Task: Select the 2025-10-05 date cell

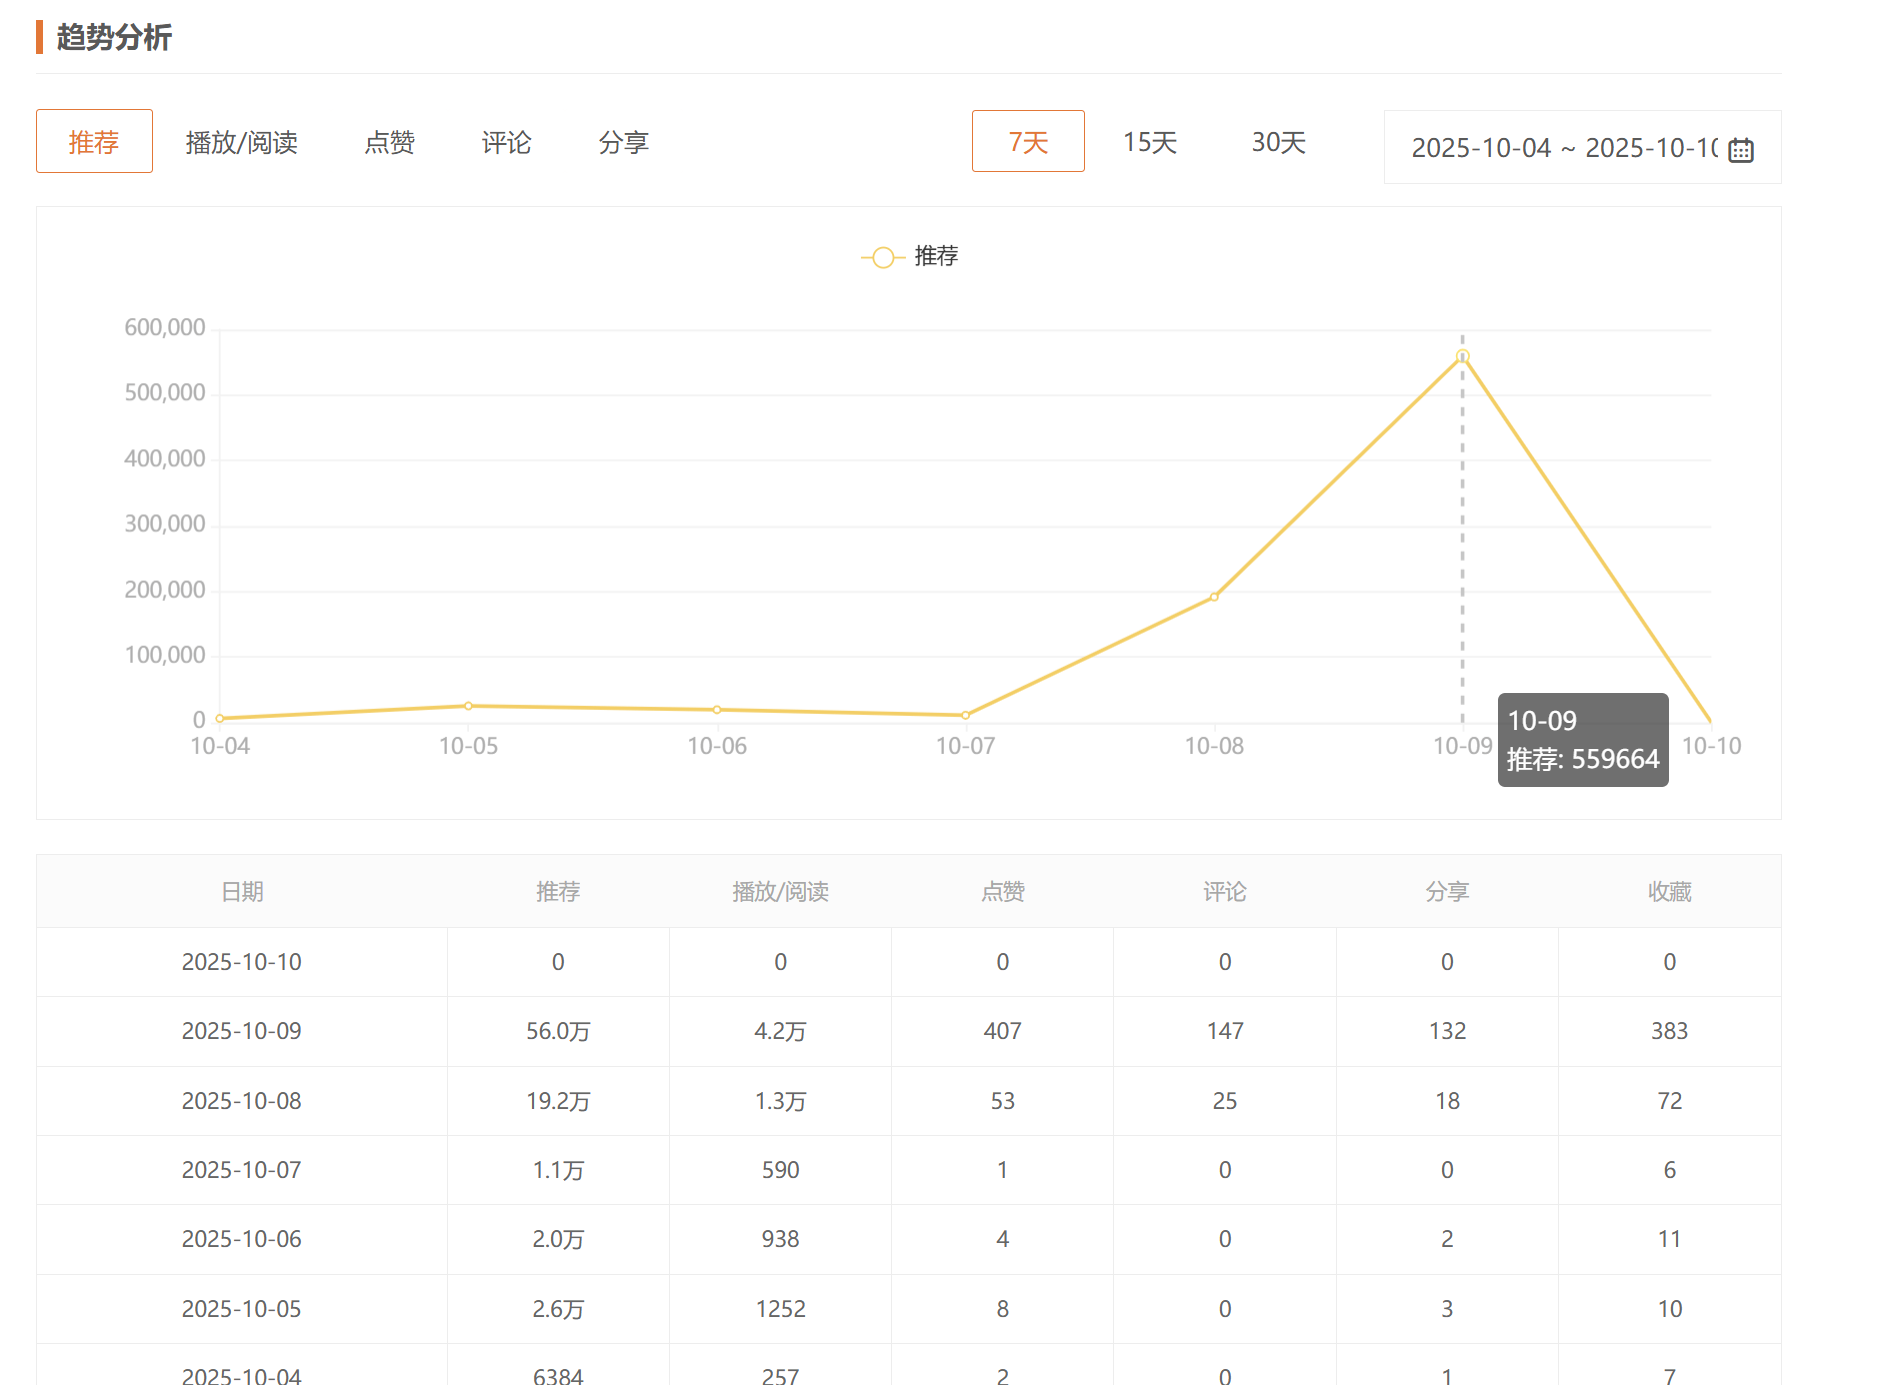Action: pyautogui.click(x=242, y=1309)
